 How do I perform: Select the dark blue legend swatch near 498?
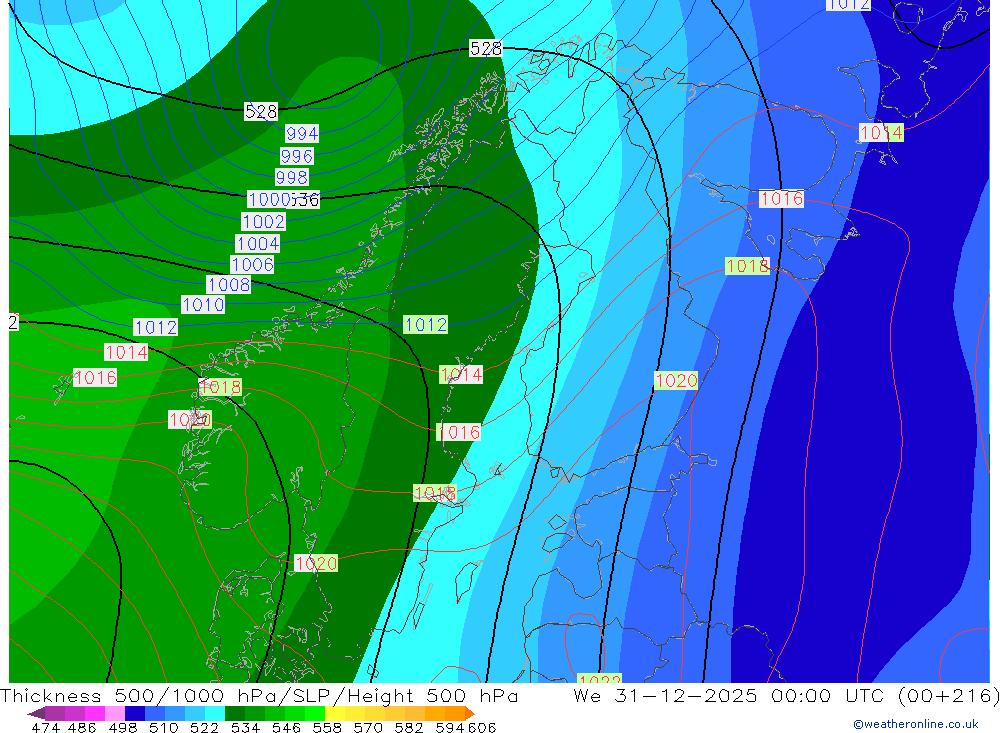pyautogui.click(x=135, y=713)
